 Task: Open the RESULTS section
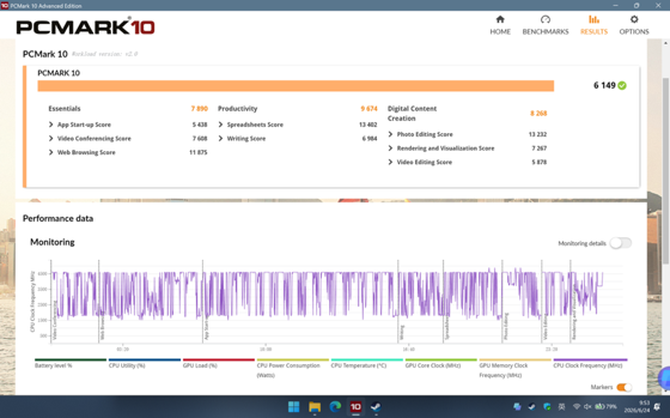tap(594, 25)
